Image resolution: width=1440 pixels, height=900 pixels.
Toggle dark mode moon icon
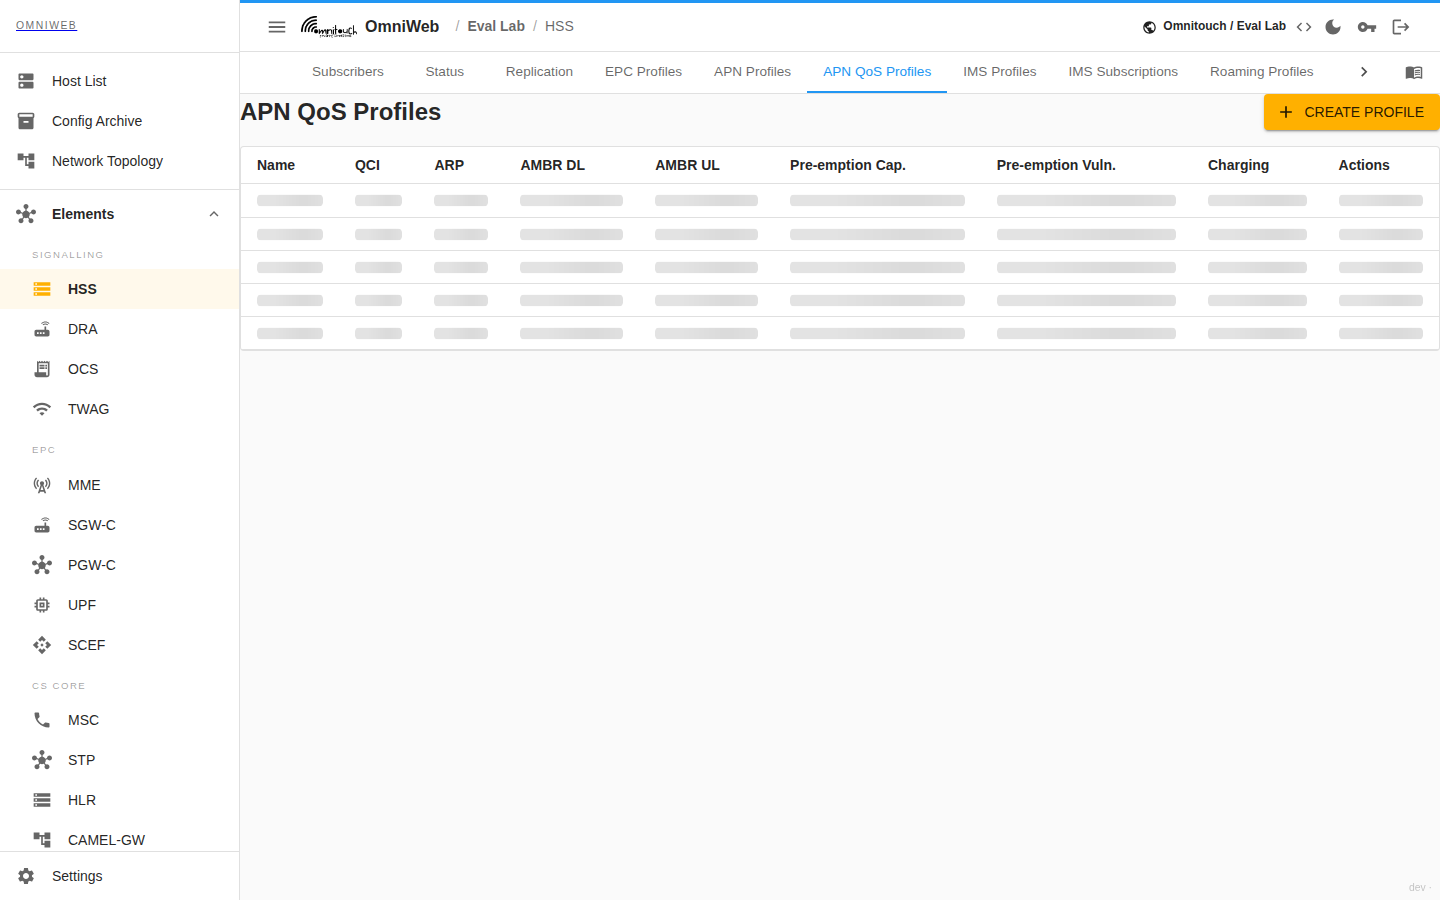[x=1333, y=27]
